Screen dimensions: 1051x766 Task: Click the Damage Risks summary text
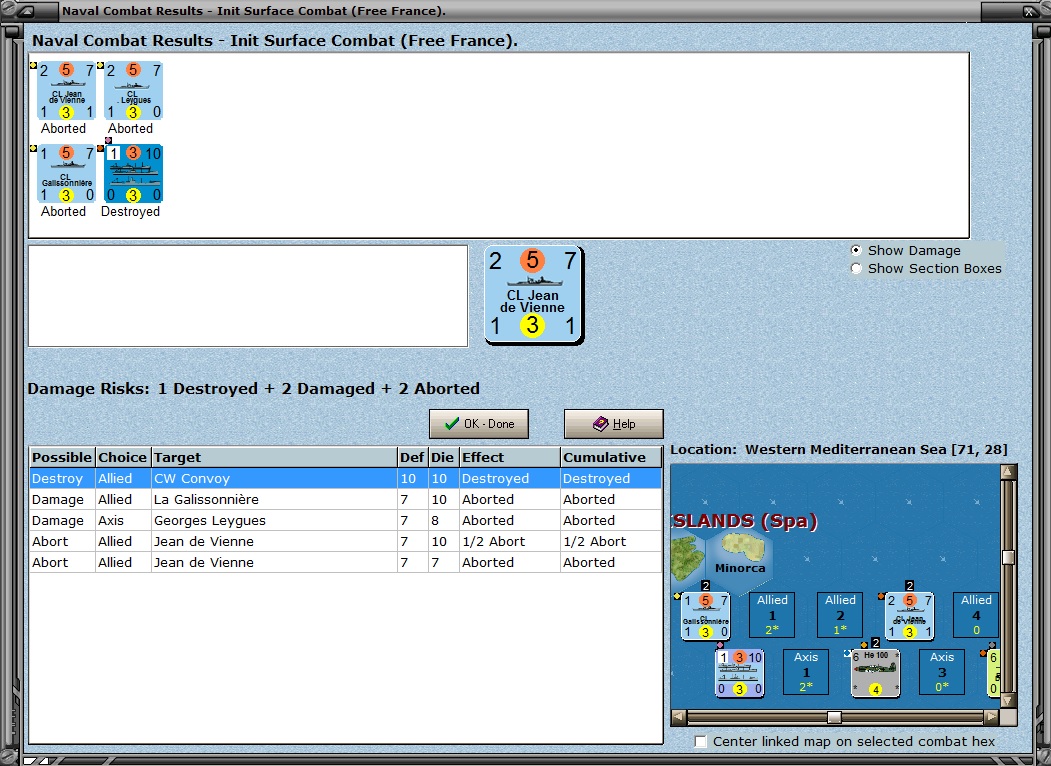(253, 389)
